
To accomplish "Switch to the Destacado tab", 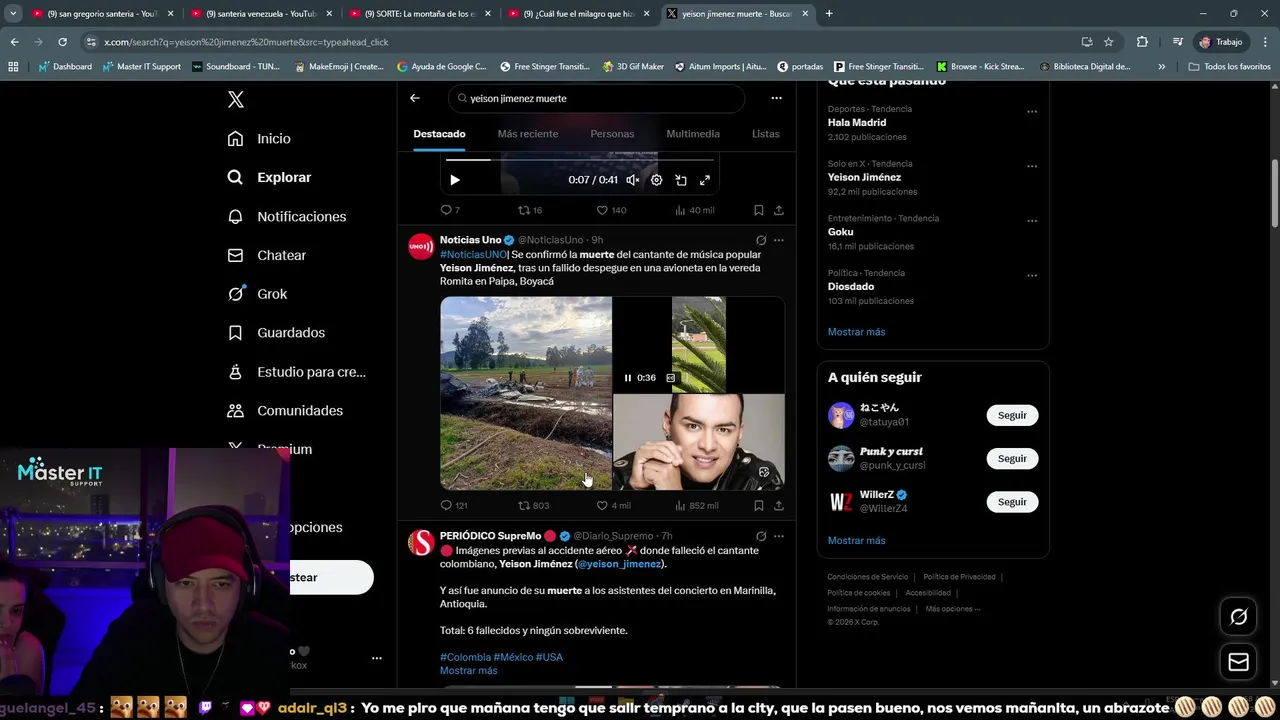I will [x=439, y=134].
